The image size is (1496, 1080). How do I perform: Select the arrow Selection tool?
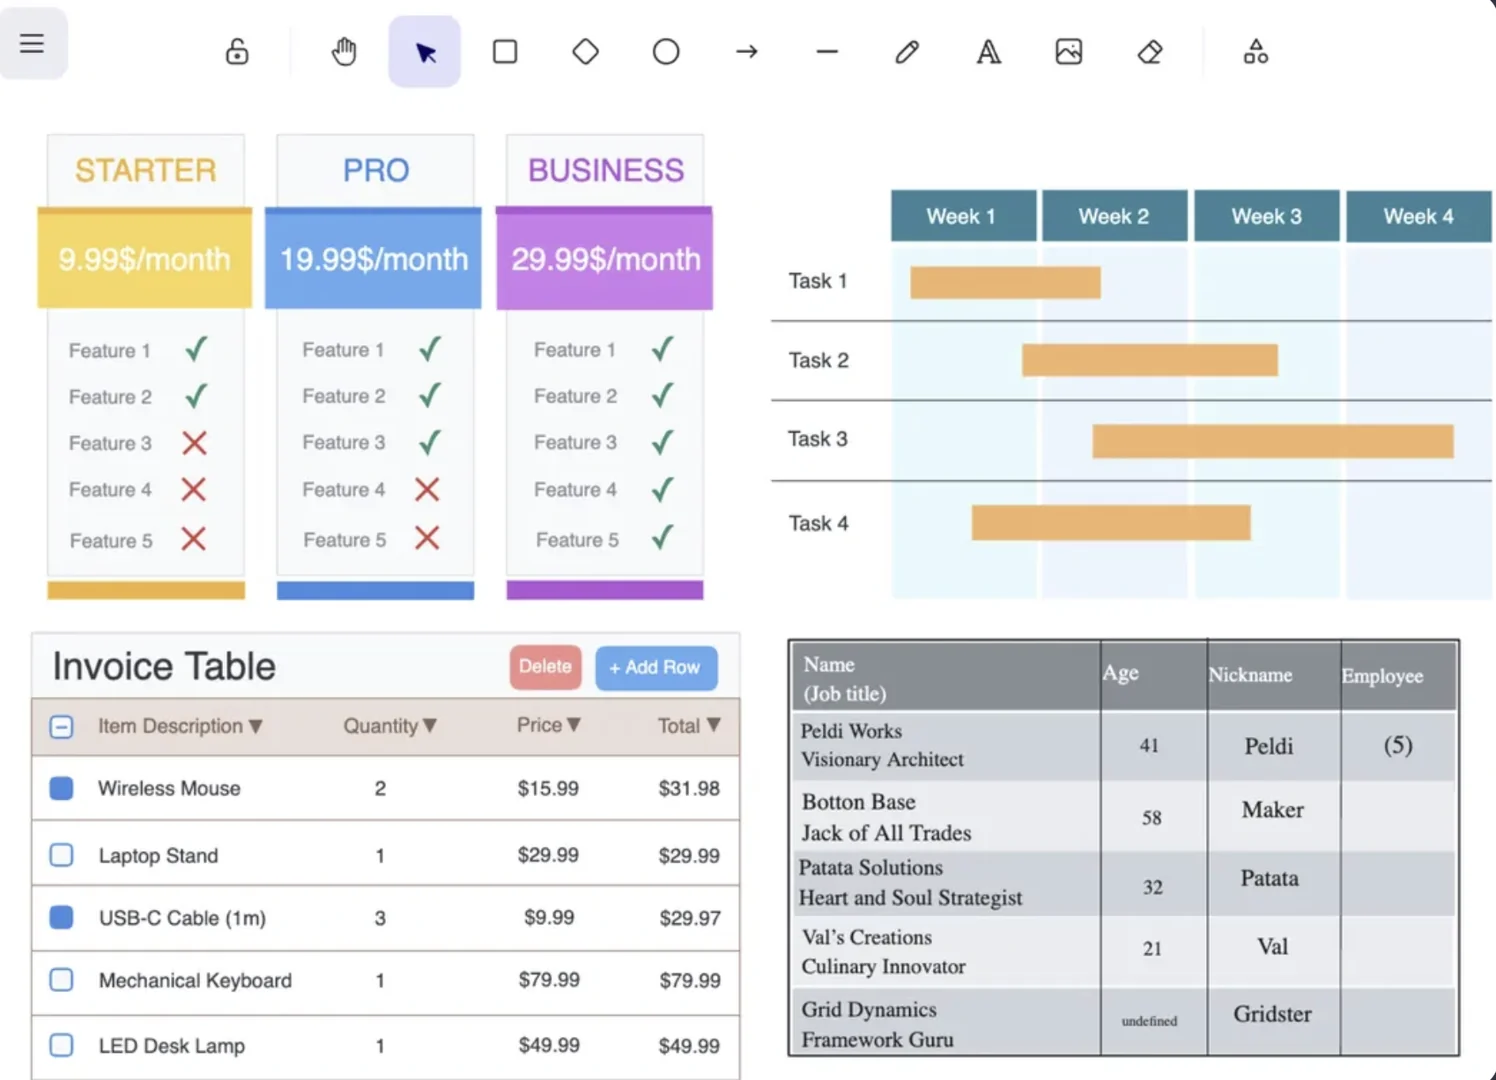[425, 52]
